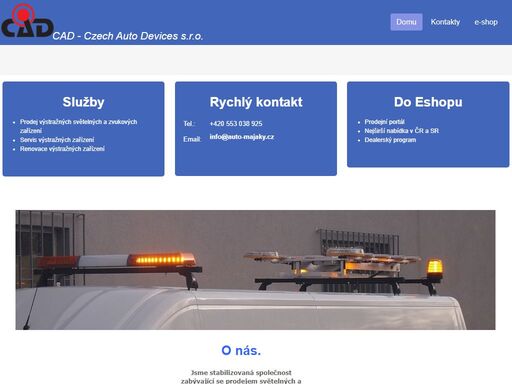Open the Do Eshopu card heading

pos(428,102)
